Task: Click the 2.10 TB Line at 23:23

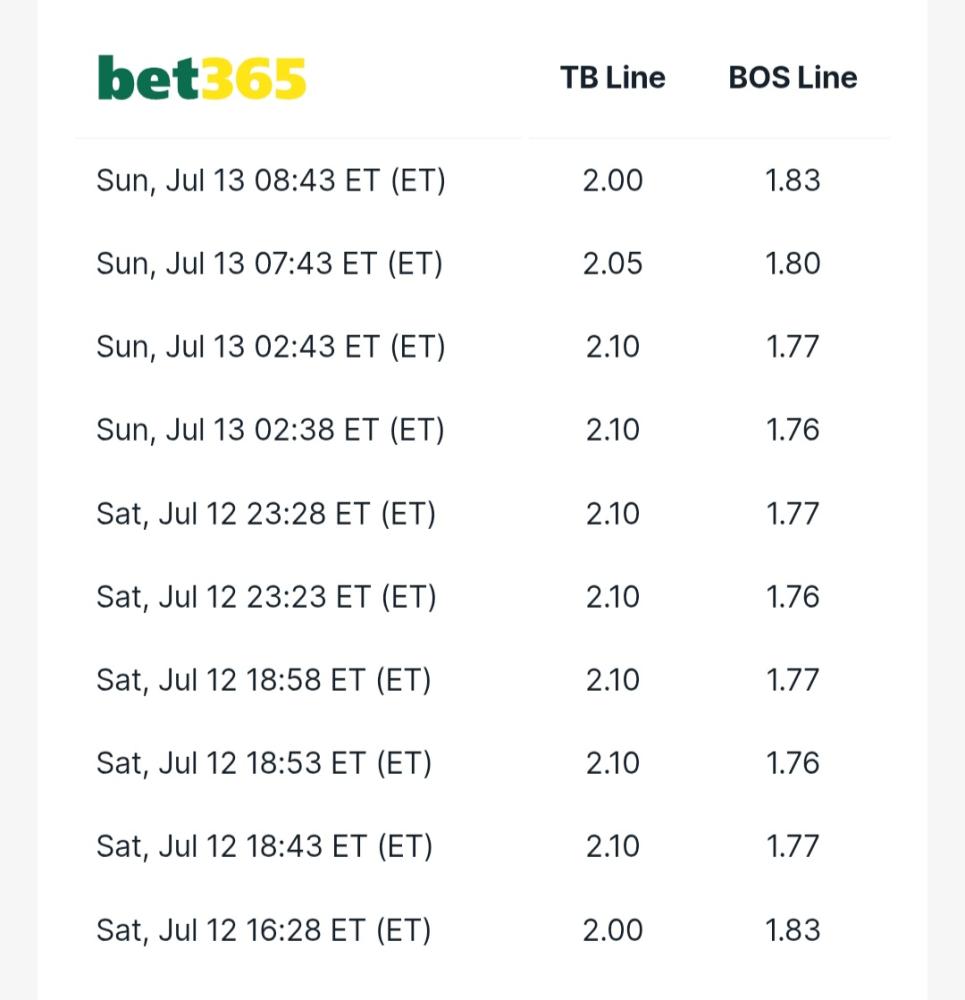Action: coord(612,597)
